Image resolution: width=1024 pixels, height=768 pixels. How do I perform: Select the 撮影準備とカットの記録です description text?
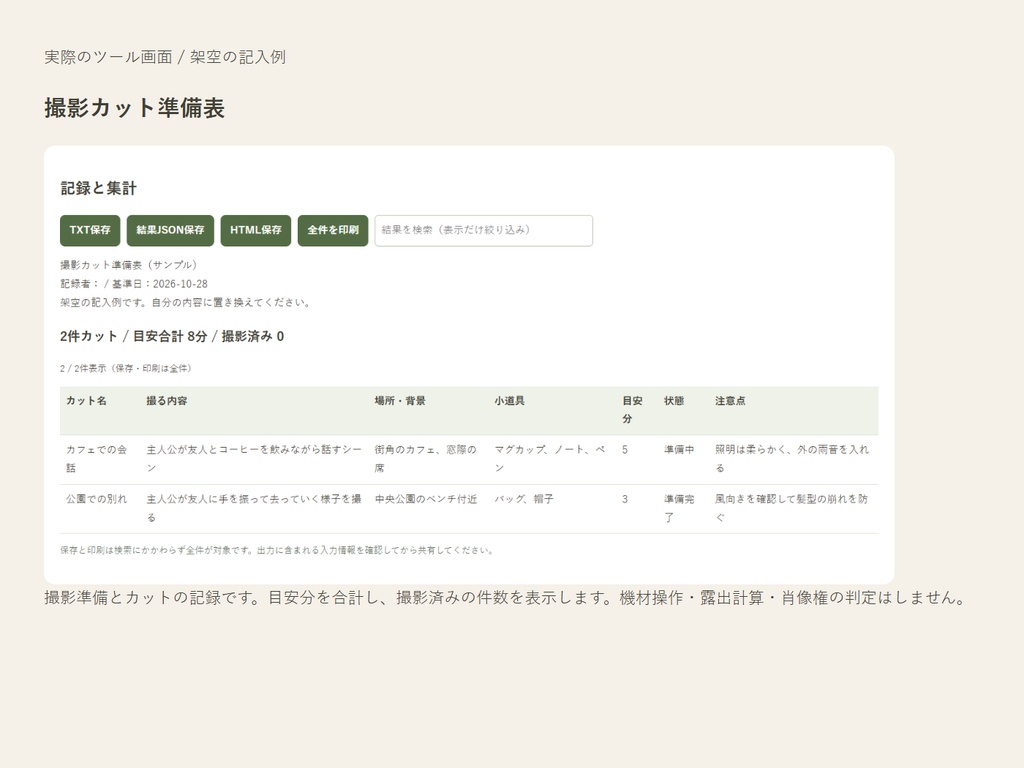click(x=505, y=598)
